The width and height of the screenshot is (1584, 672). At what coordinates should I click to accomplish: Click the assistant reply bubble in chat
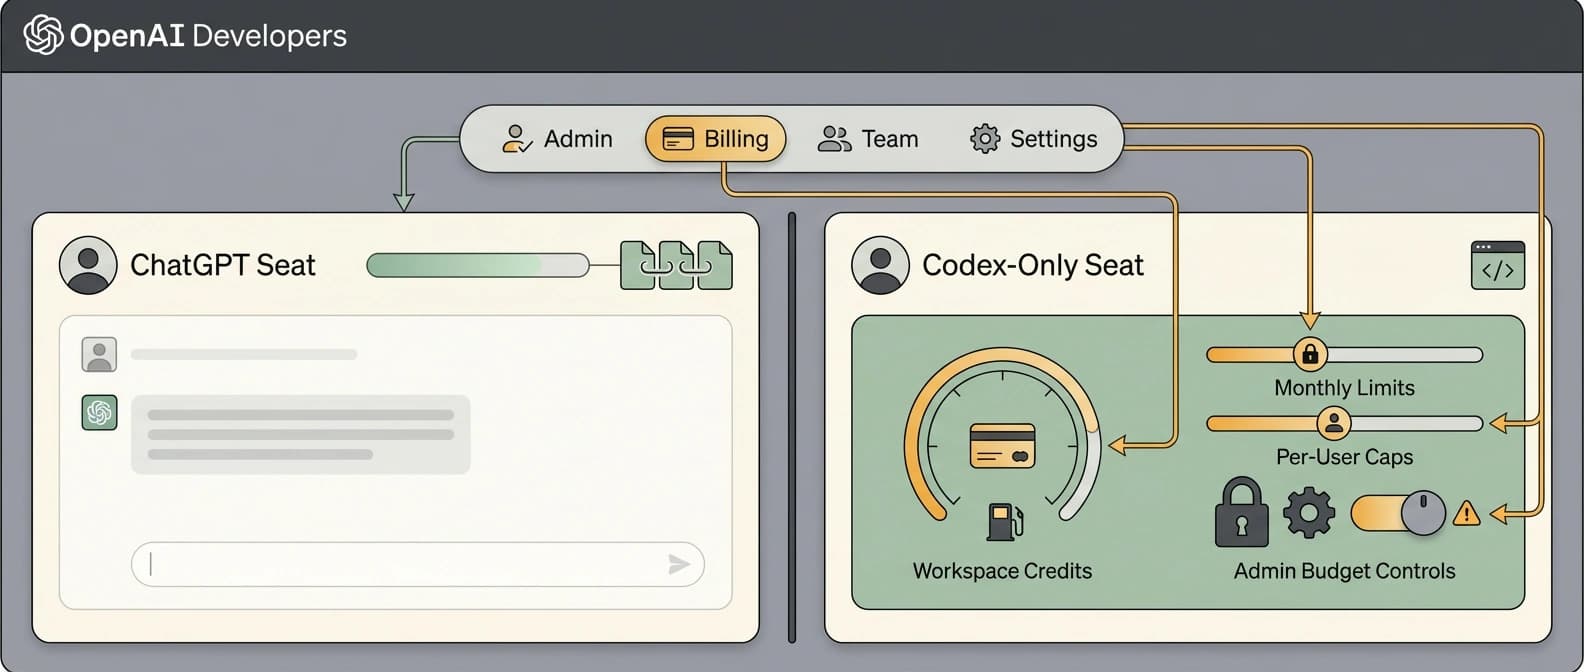[300, 434]
